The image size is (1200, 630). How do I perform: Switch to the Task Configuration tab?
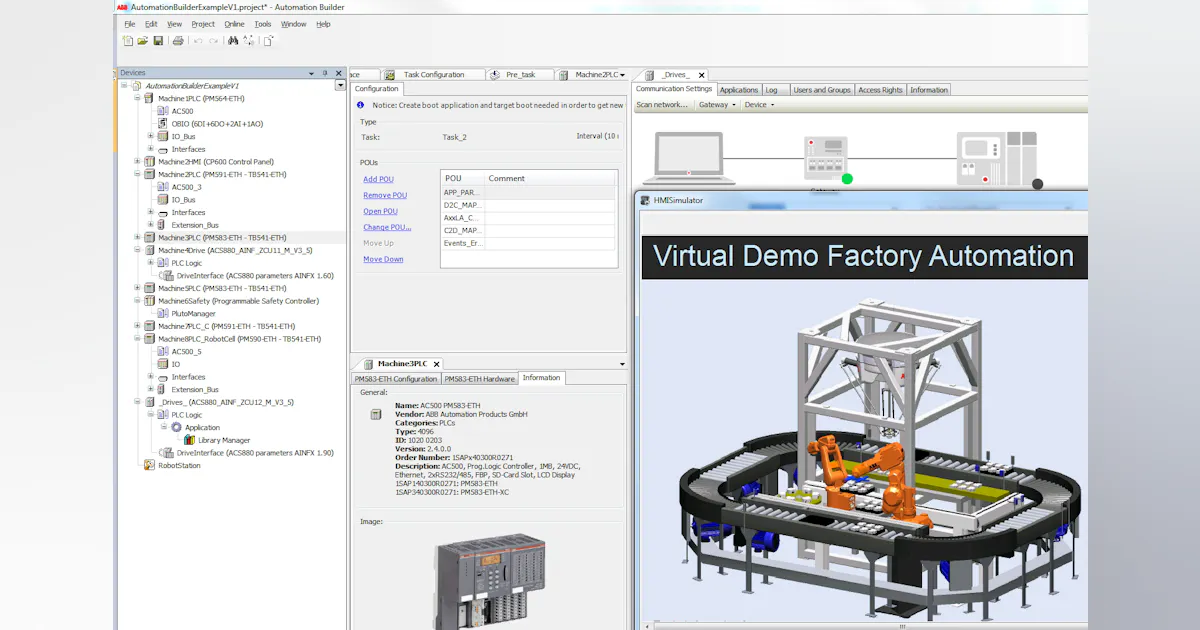coord(433,75)
